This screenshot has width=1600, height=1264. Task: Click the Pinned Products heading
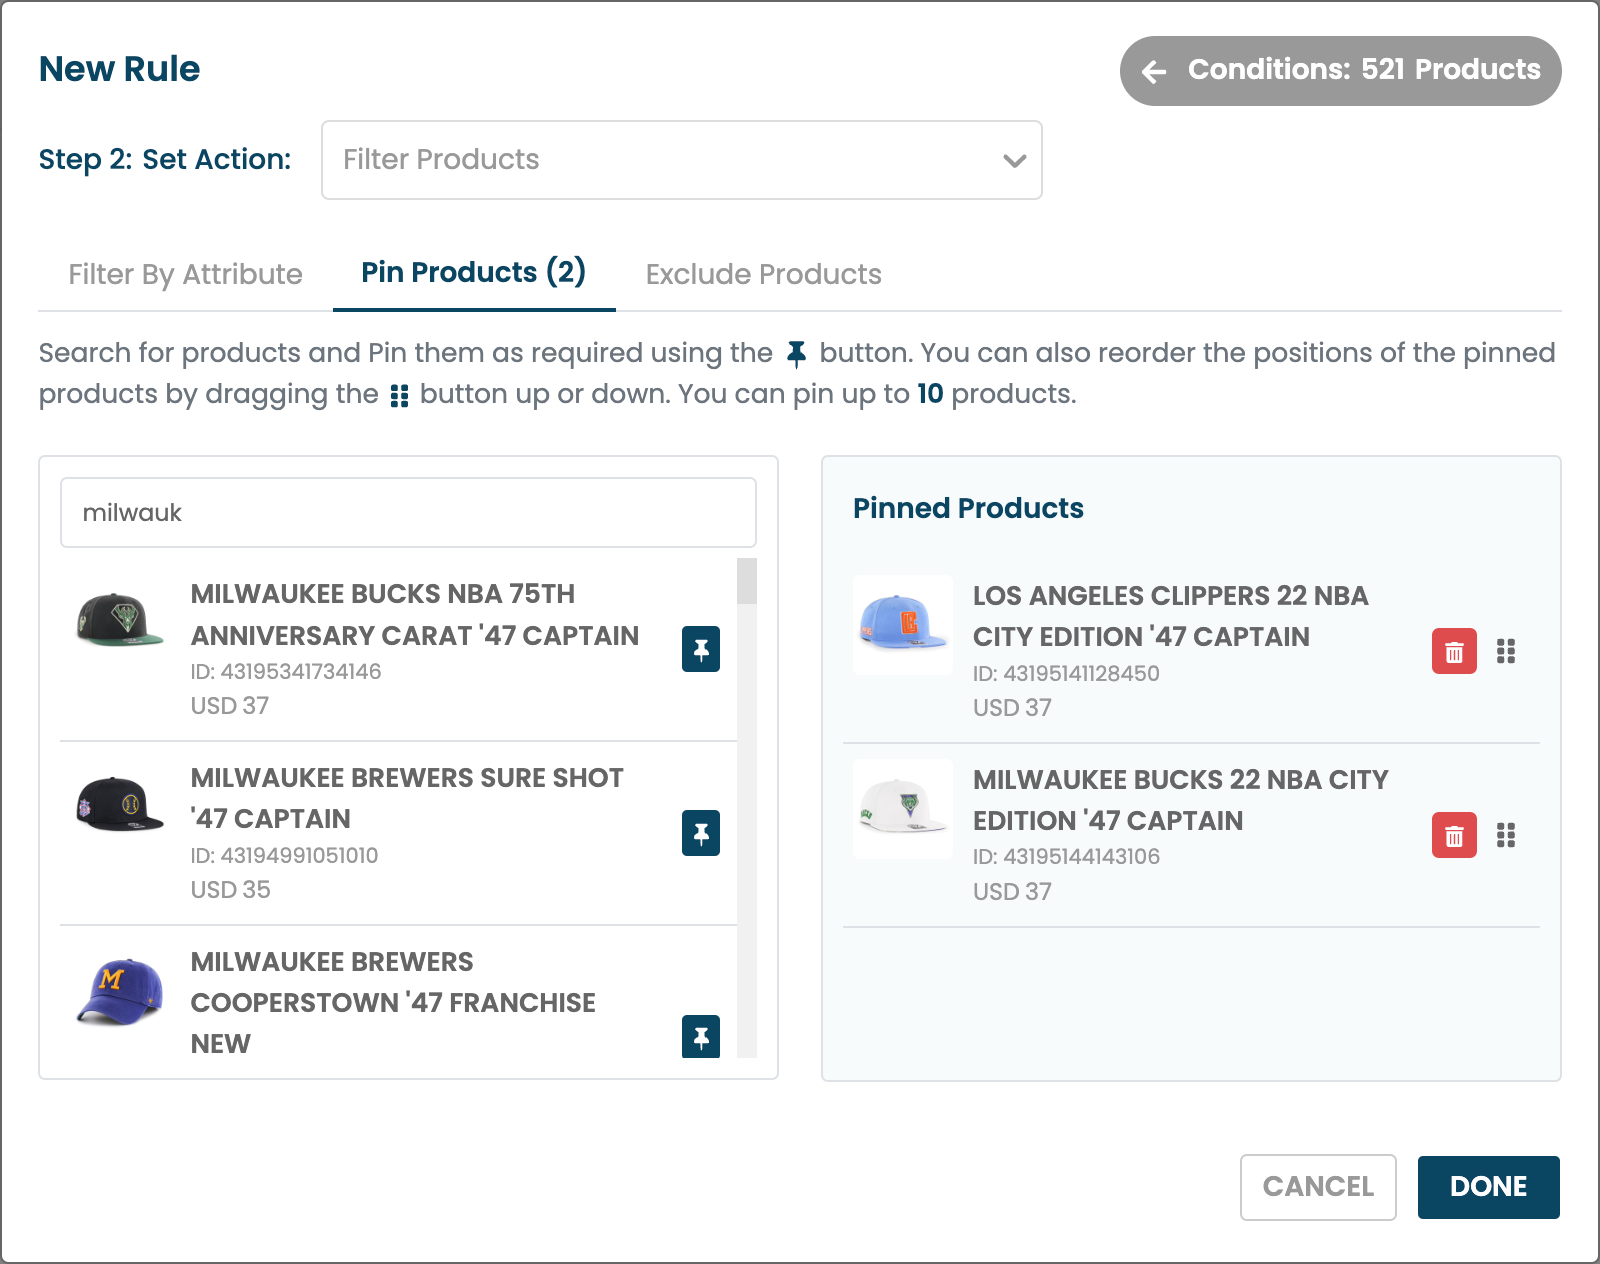[x=968, y=508]
